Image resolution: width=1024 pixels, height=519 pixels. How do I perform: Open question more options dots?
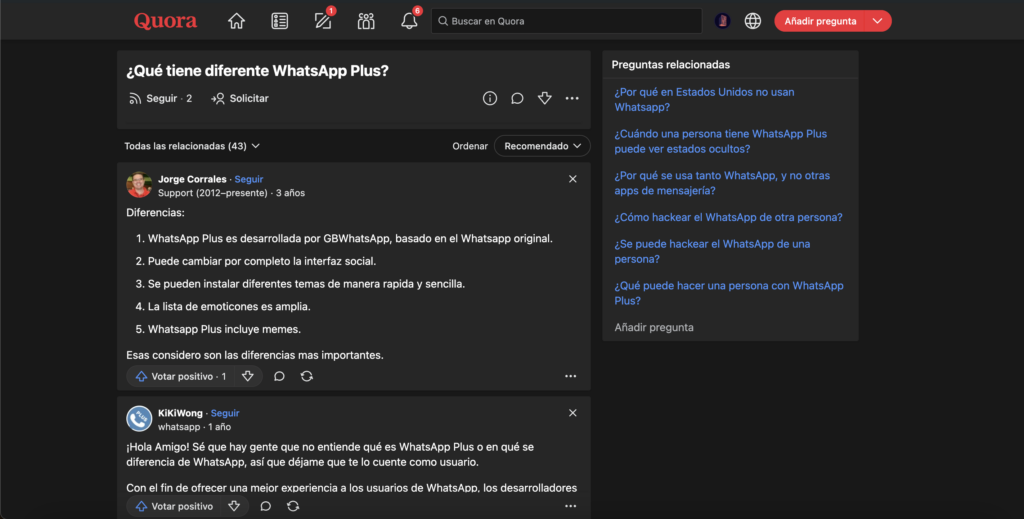572,98
